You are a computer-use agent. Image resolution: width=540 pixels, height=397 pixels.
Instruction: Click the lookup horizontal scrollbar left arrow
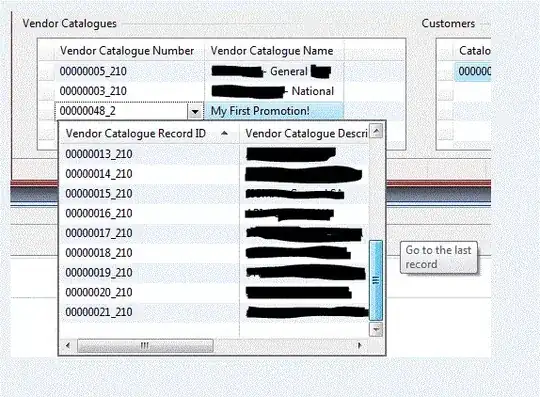pyautogui.click(x=68, y=345)
